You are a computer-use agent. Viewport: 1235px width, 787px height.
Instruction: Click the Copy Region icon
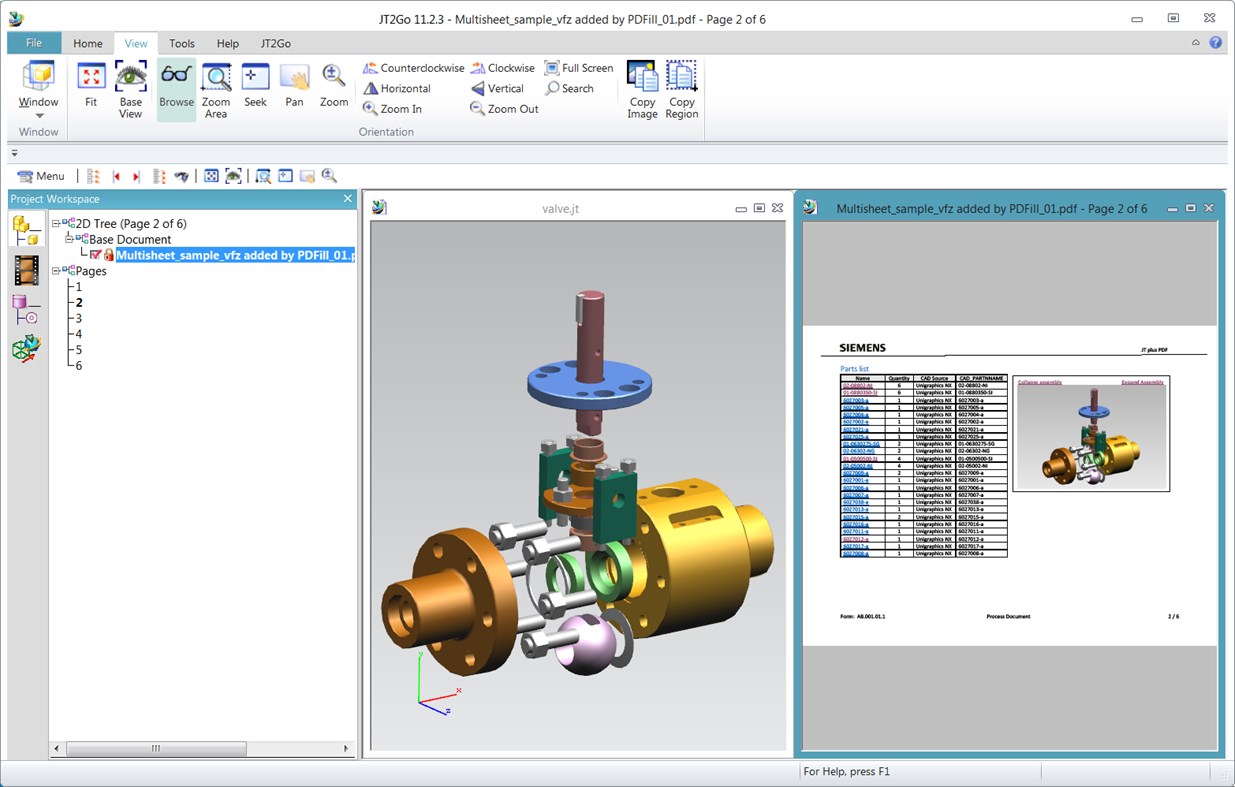pos(681,88)
